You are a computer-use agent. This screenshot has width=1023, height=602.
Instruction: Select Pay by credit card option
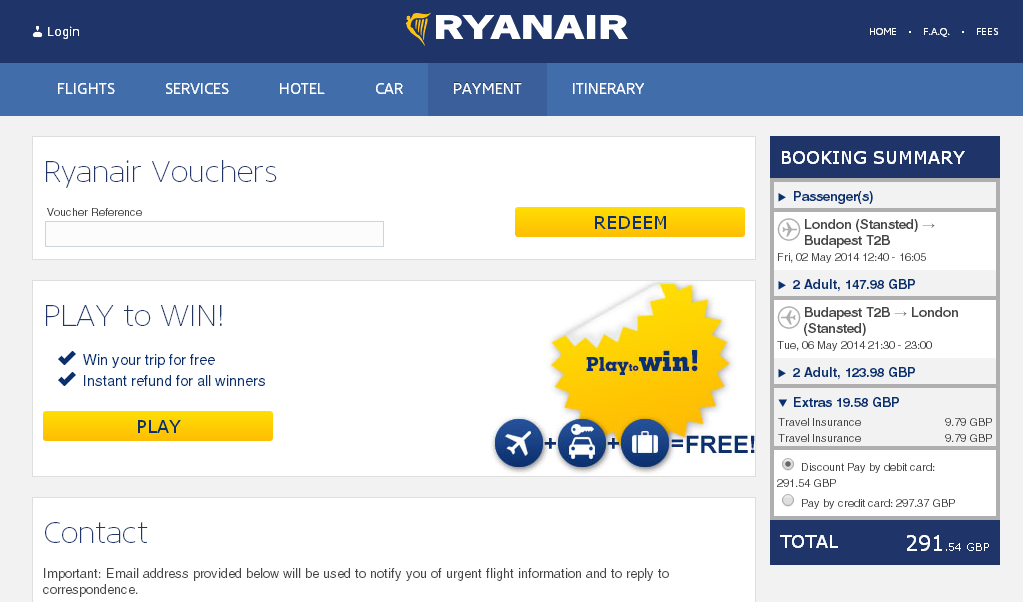point(788,501)
